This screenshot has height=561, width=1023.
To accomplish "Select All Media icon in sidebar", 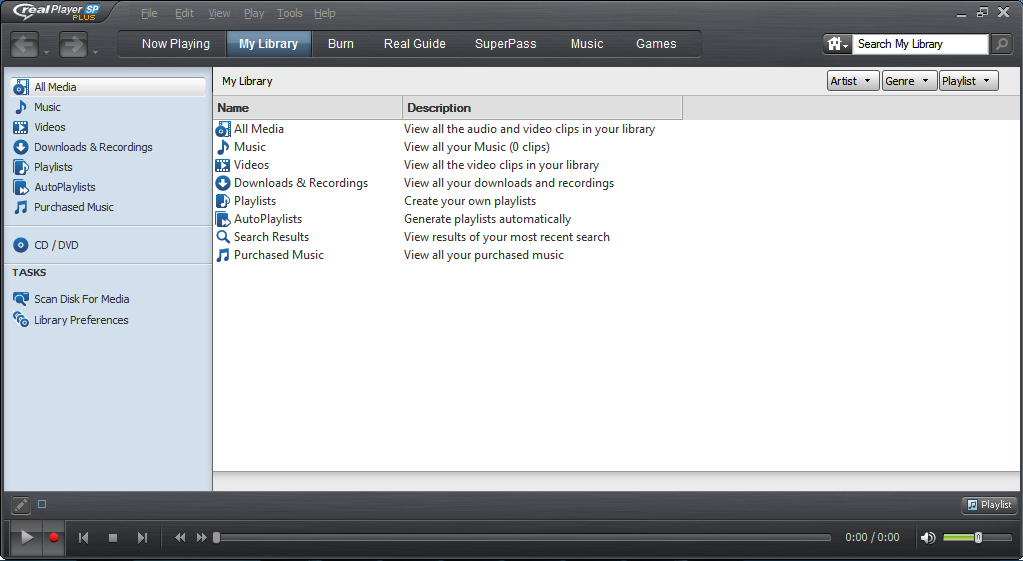I will 21,87.
